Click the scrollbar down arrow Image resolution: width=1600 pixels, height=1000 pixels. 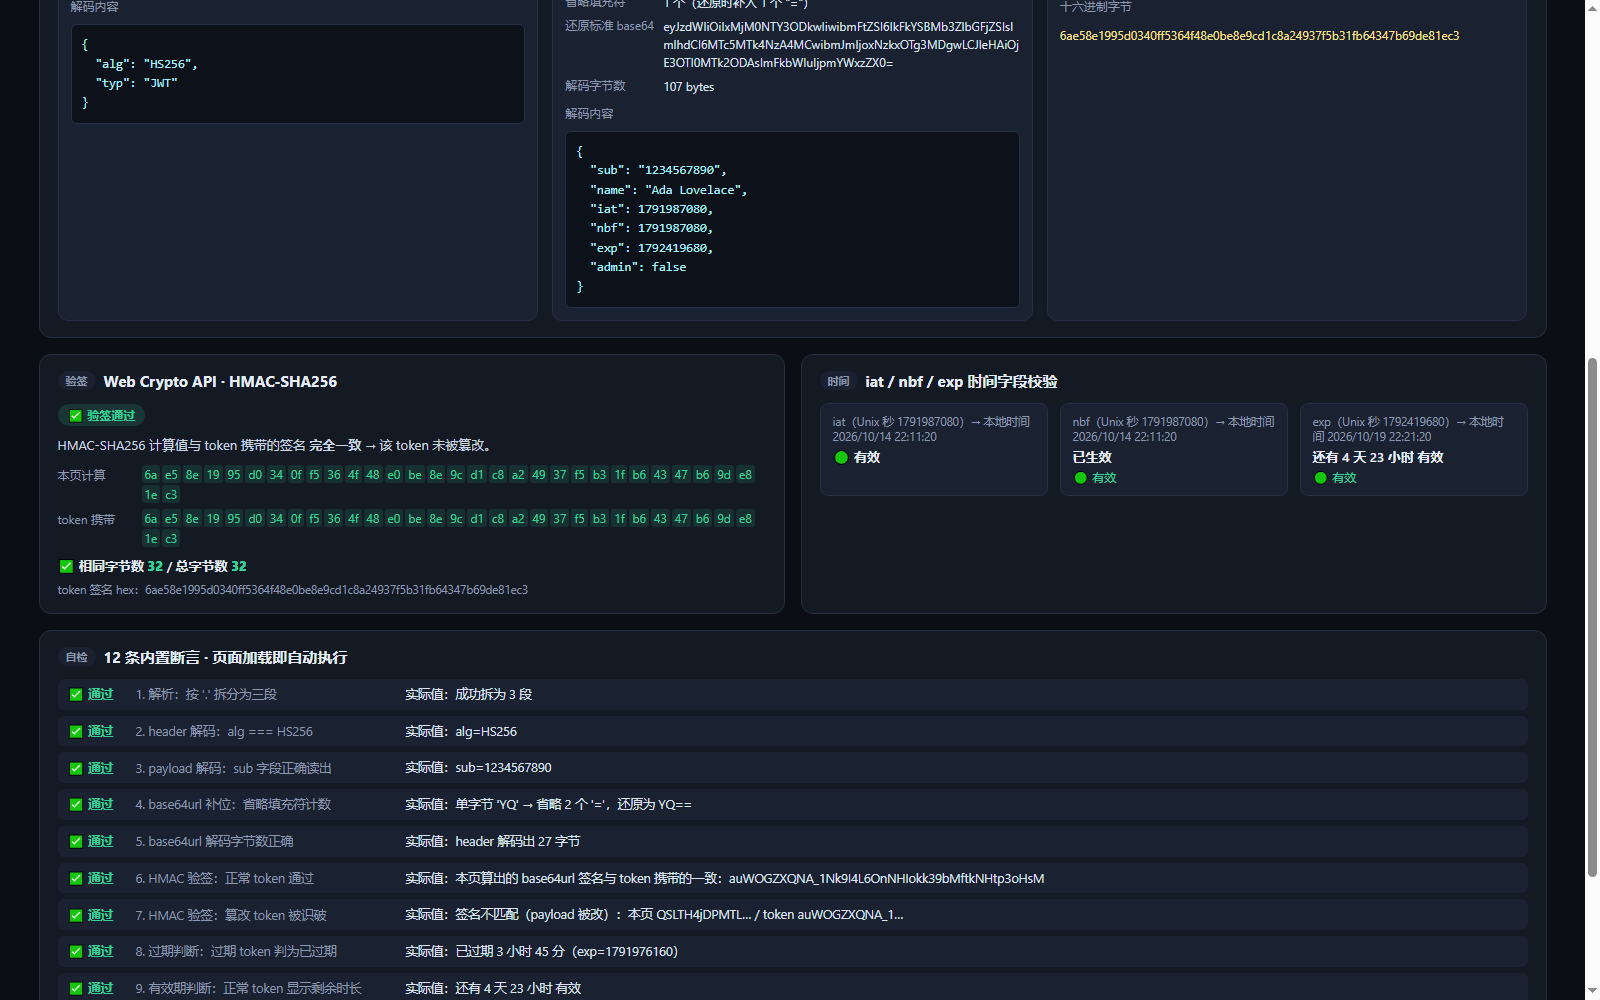(x=1592, y=992)
